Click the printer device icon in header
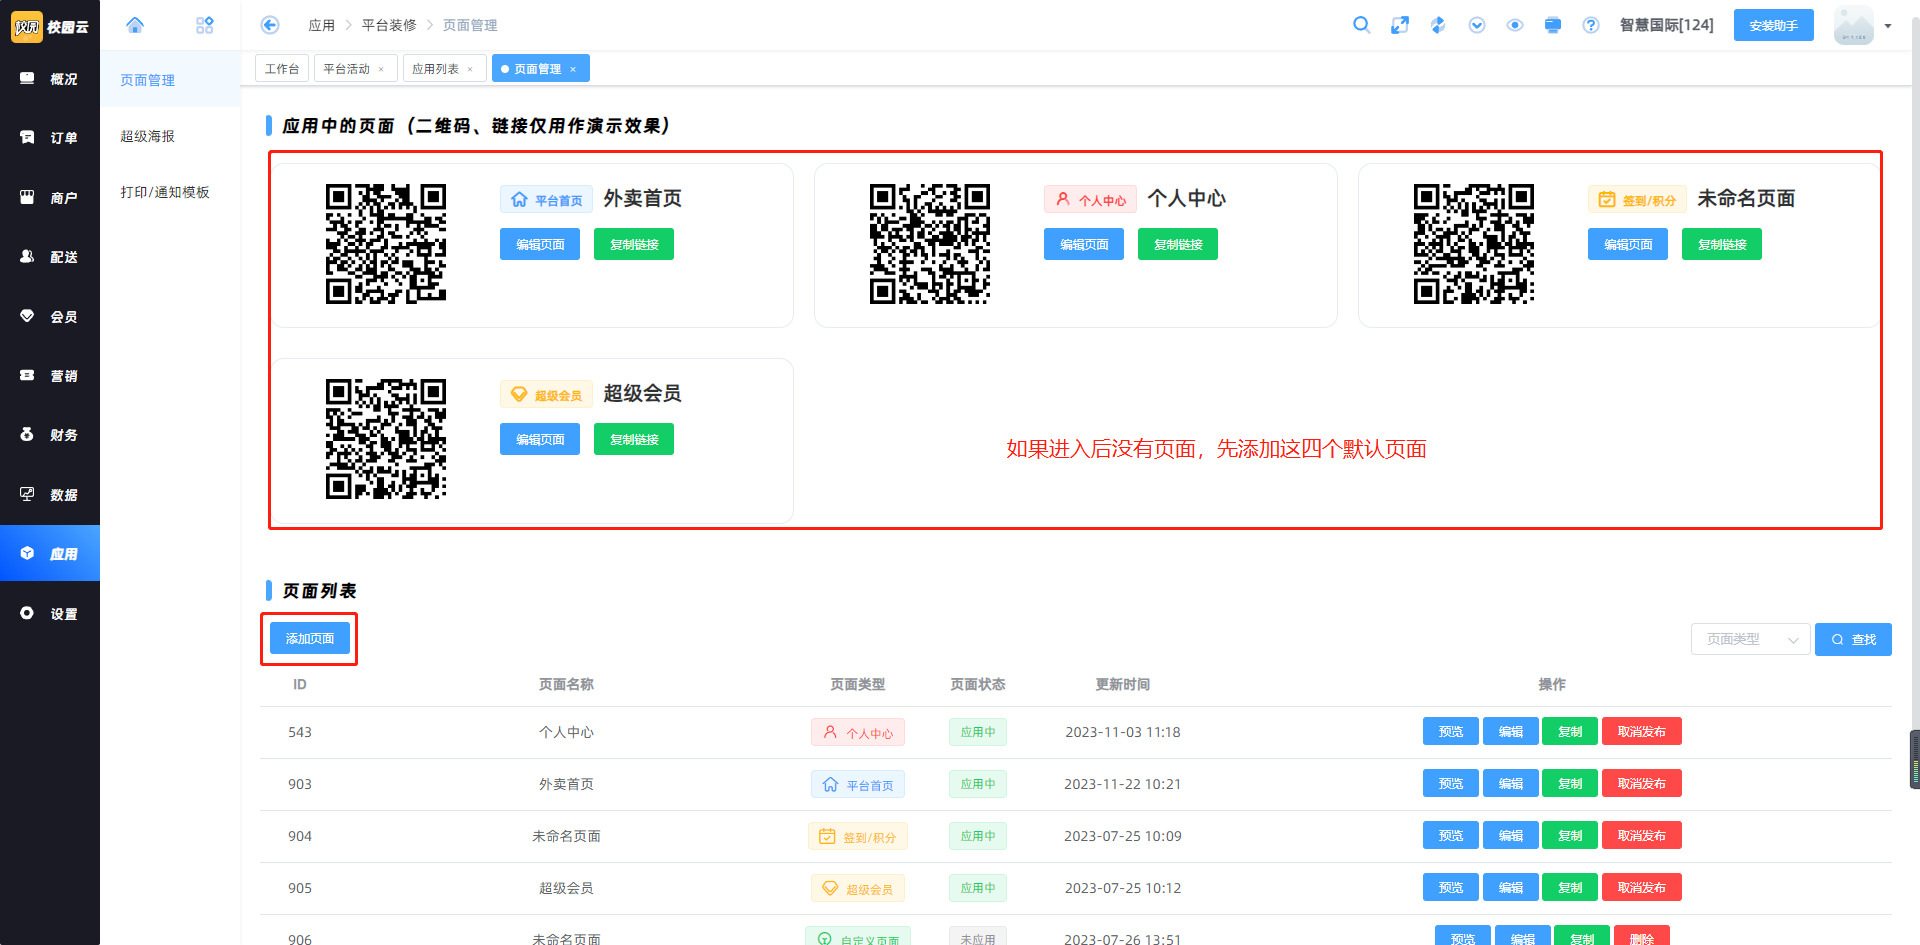Screen dimensions: 1920x945 tap(1552, 25)
